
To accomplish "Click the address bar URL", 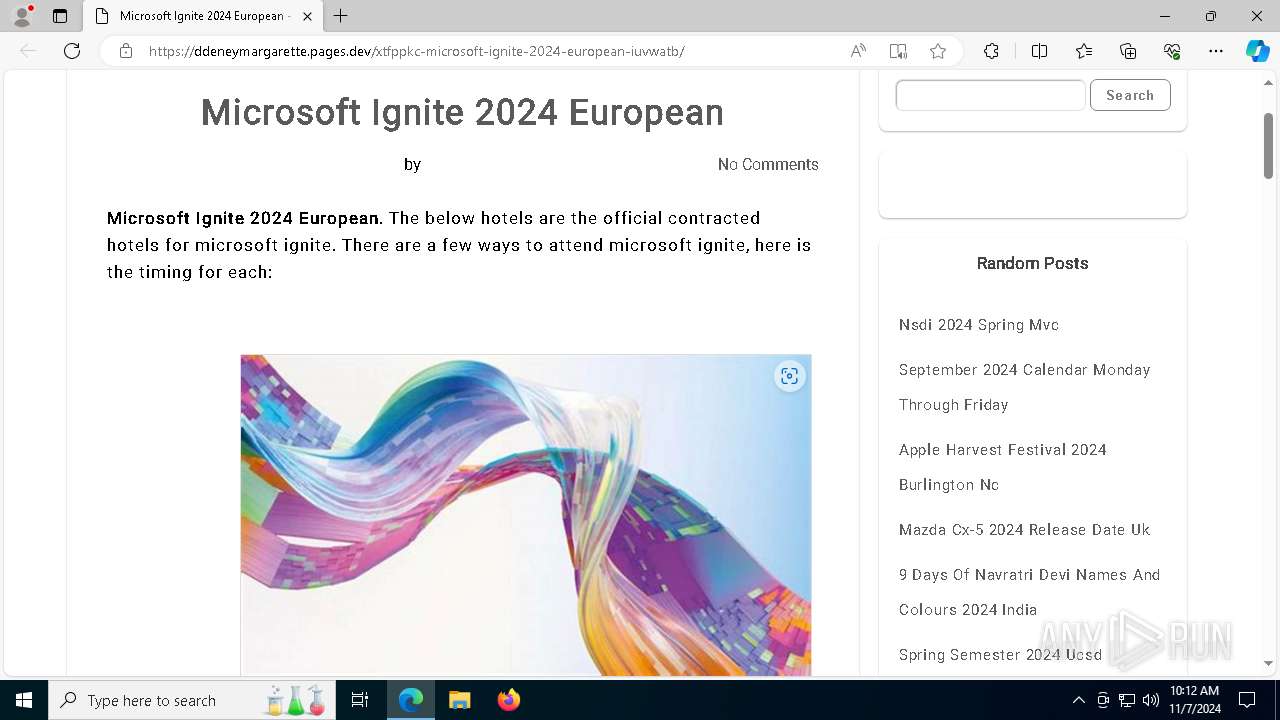I will (x=416, y=51).
